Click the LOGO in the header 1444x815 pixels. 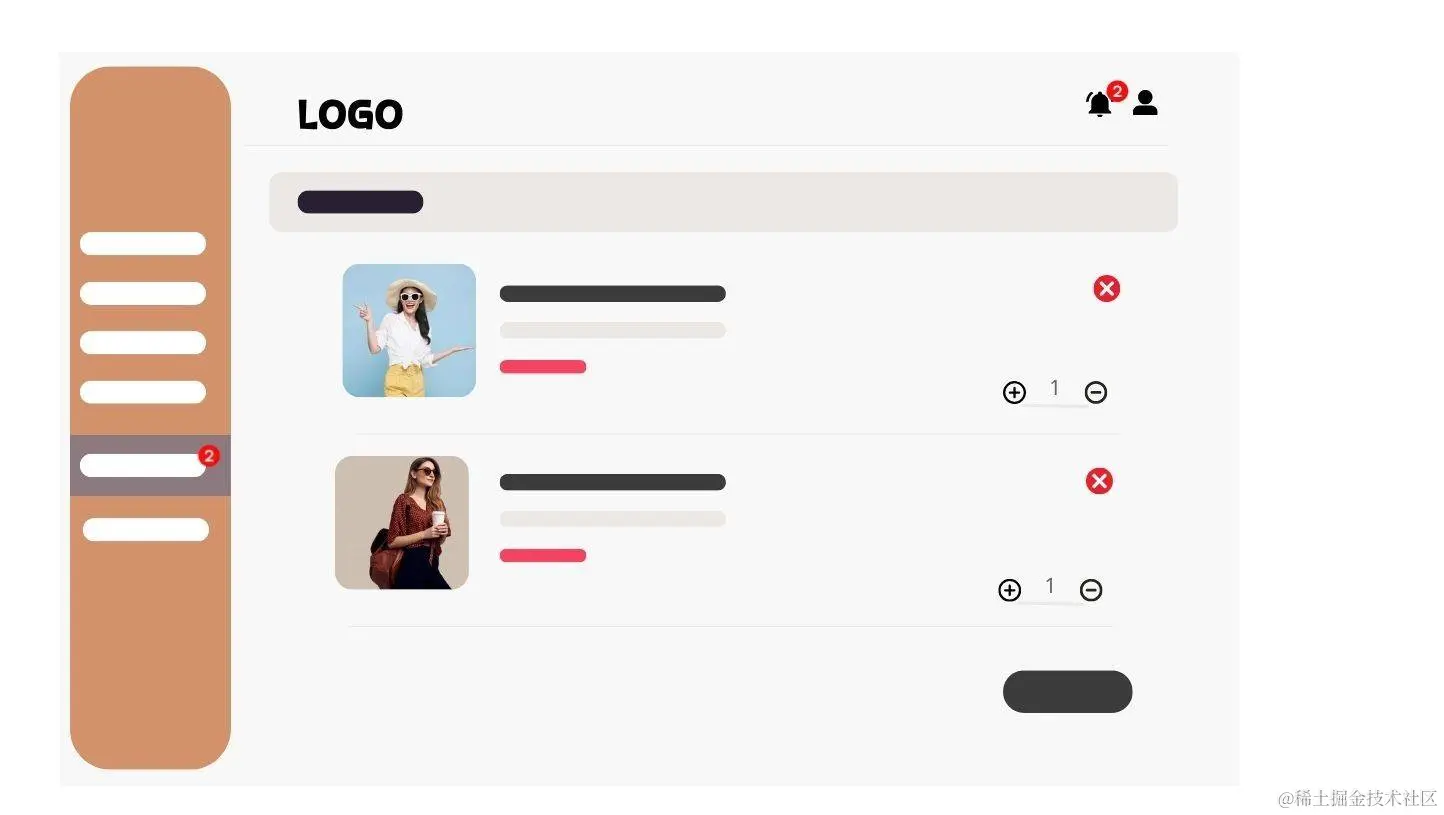point(350,115)
